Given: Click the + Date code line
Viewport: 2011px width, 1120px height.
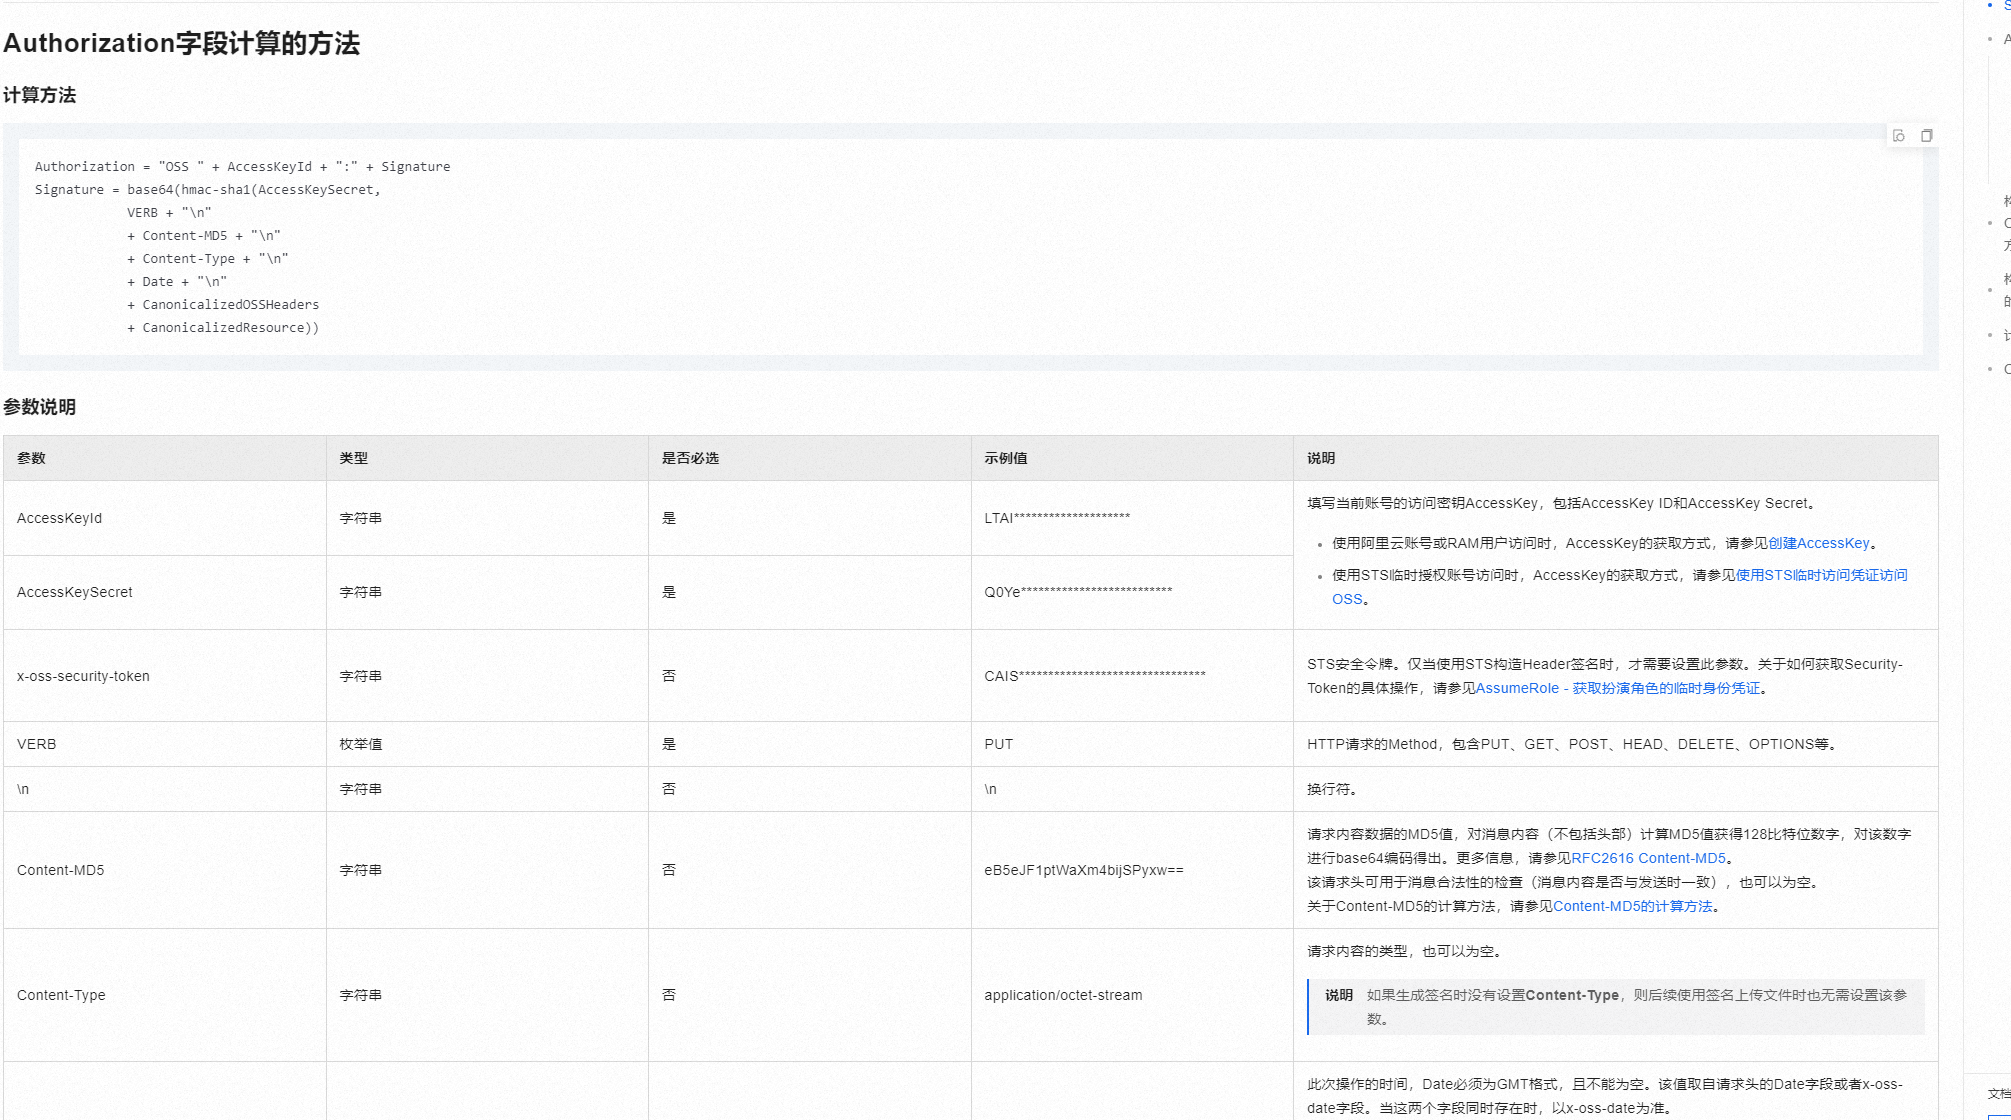Looking at the screenshot, I should click(177, 282).
